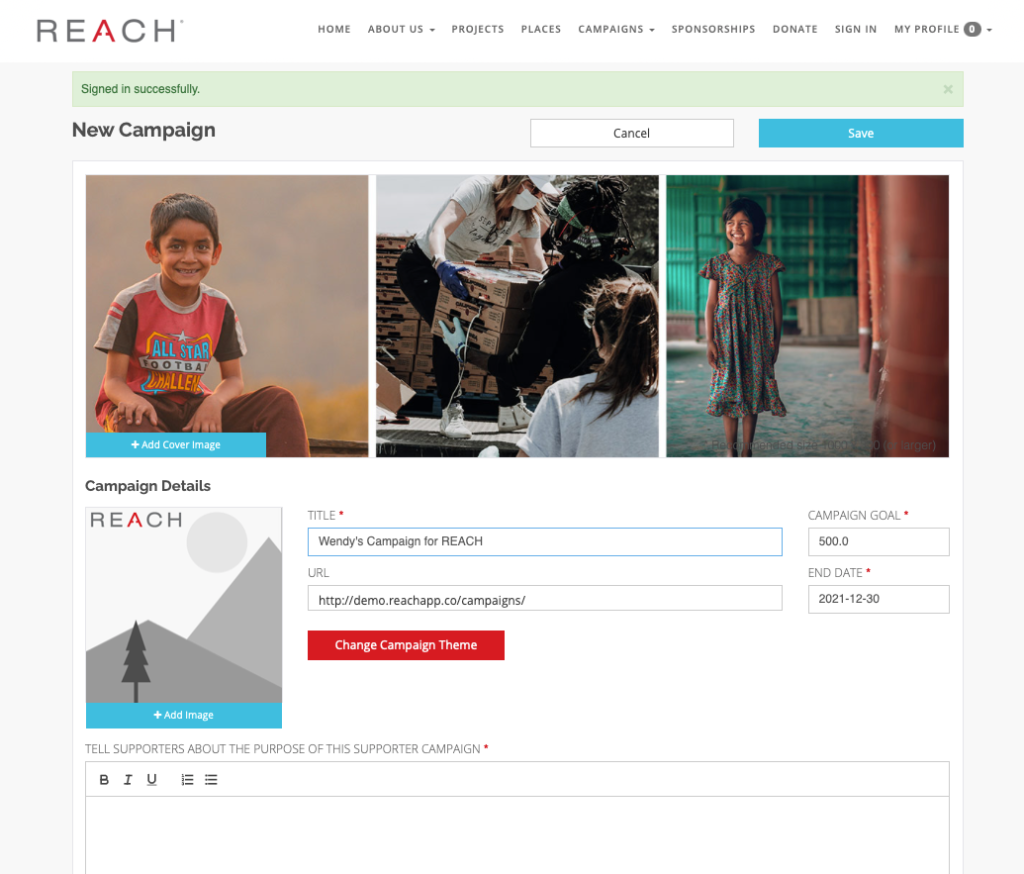Toggle bold formatting in the editor
Viewport: 1024px width, 874px height.
click(x=104, y=779)
